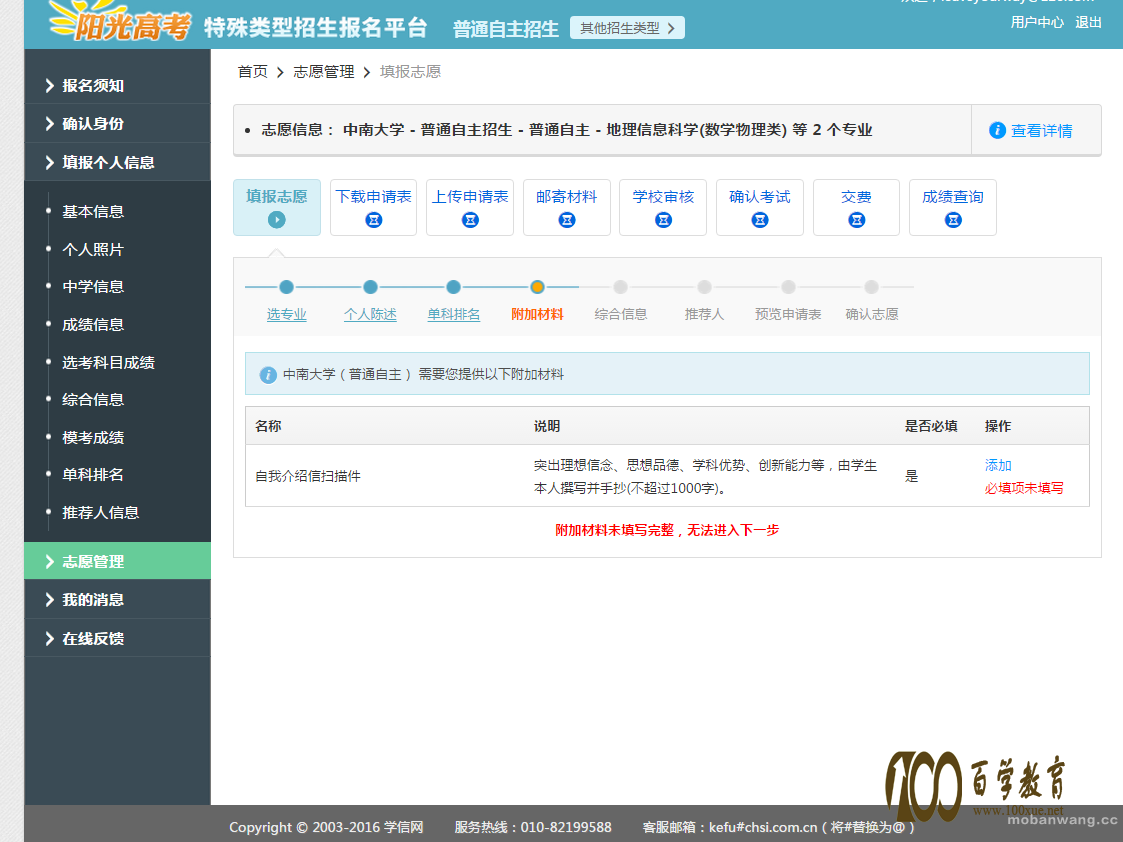Click the 单科排名 step label link
1123x842 pixels.
pos(453,314)
